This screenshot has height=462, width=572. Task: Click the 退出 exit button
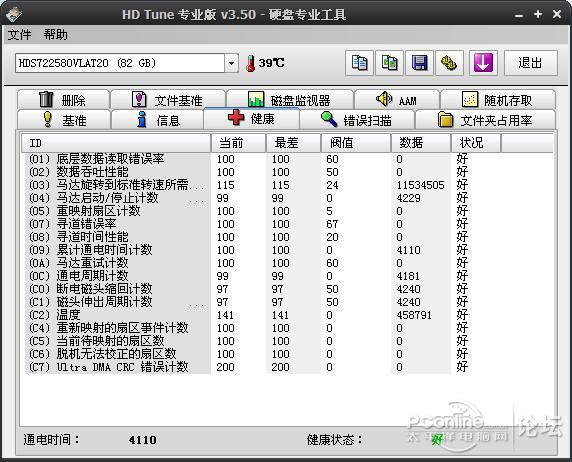pos(531,63)
